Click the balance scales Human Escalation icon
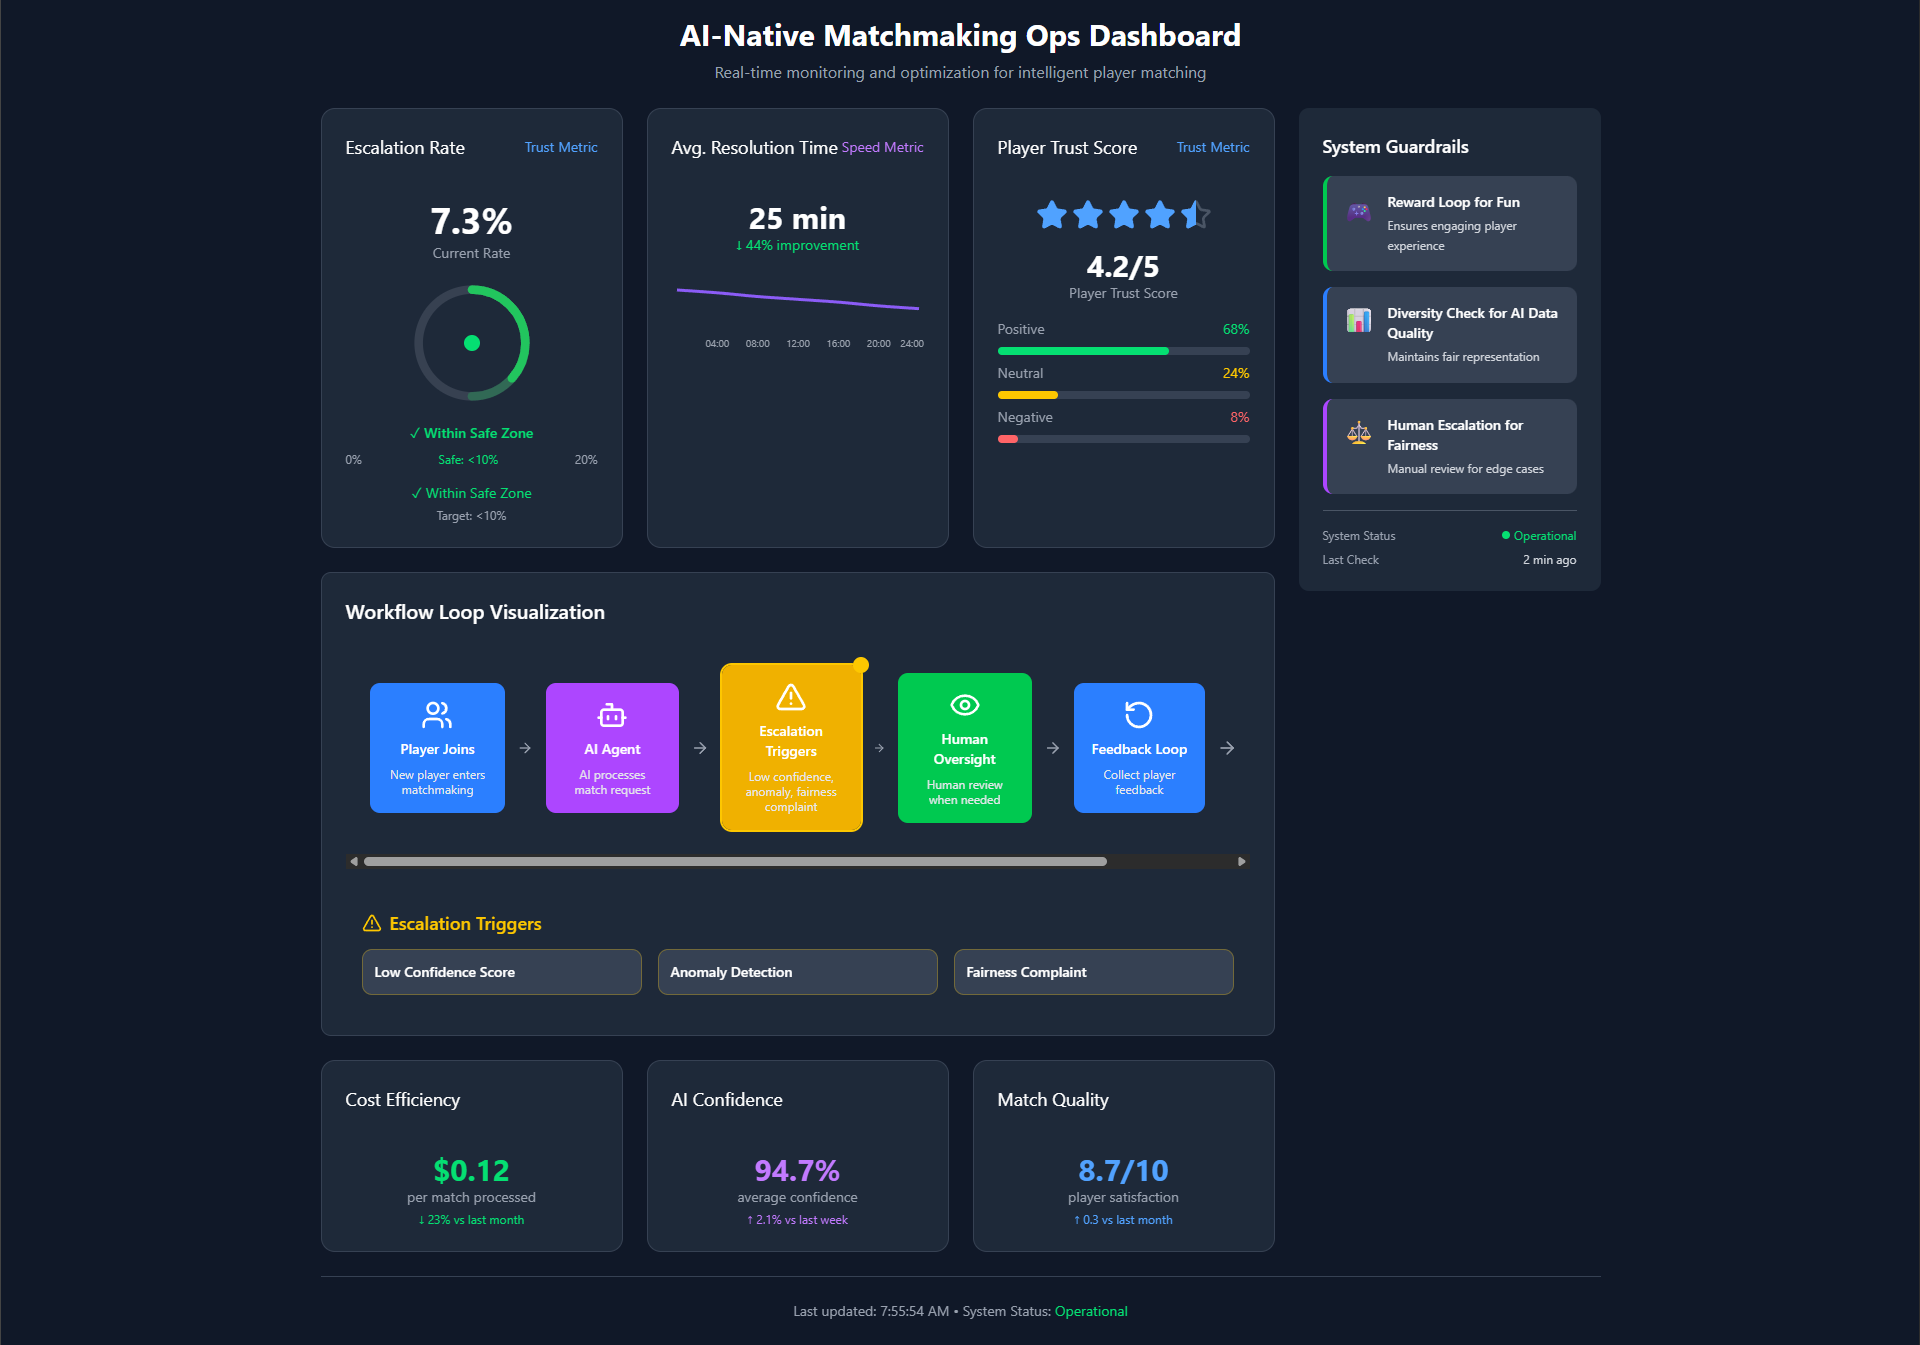This screenshot has height=1345, width=1920. [1358, 433]
